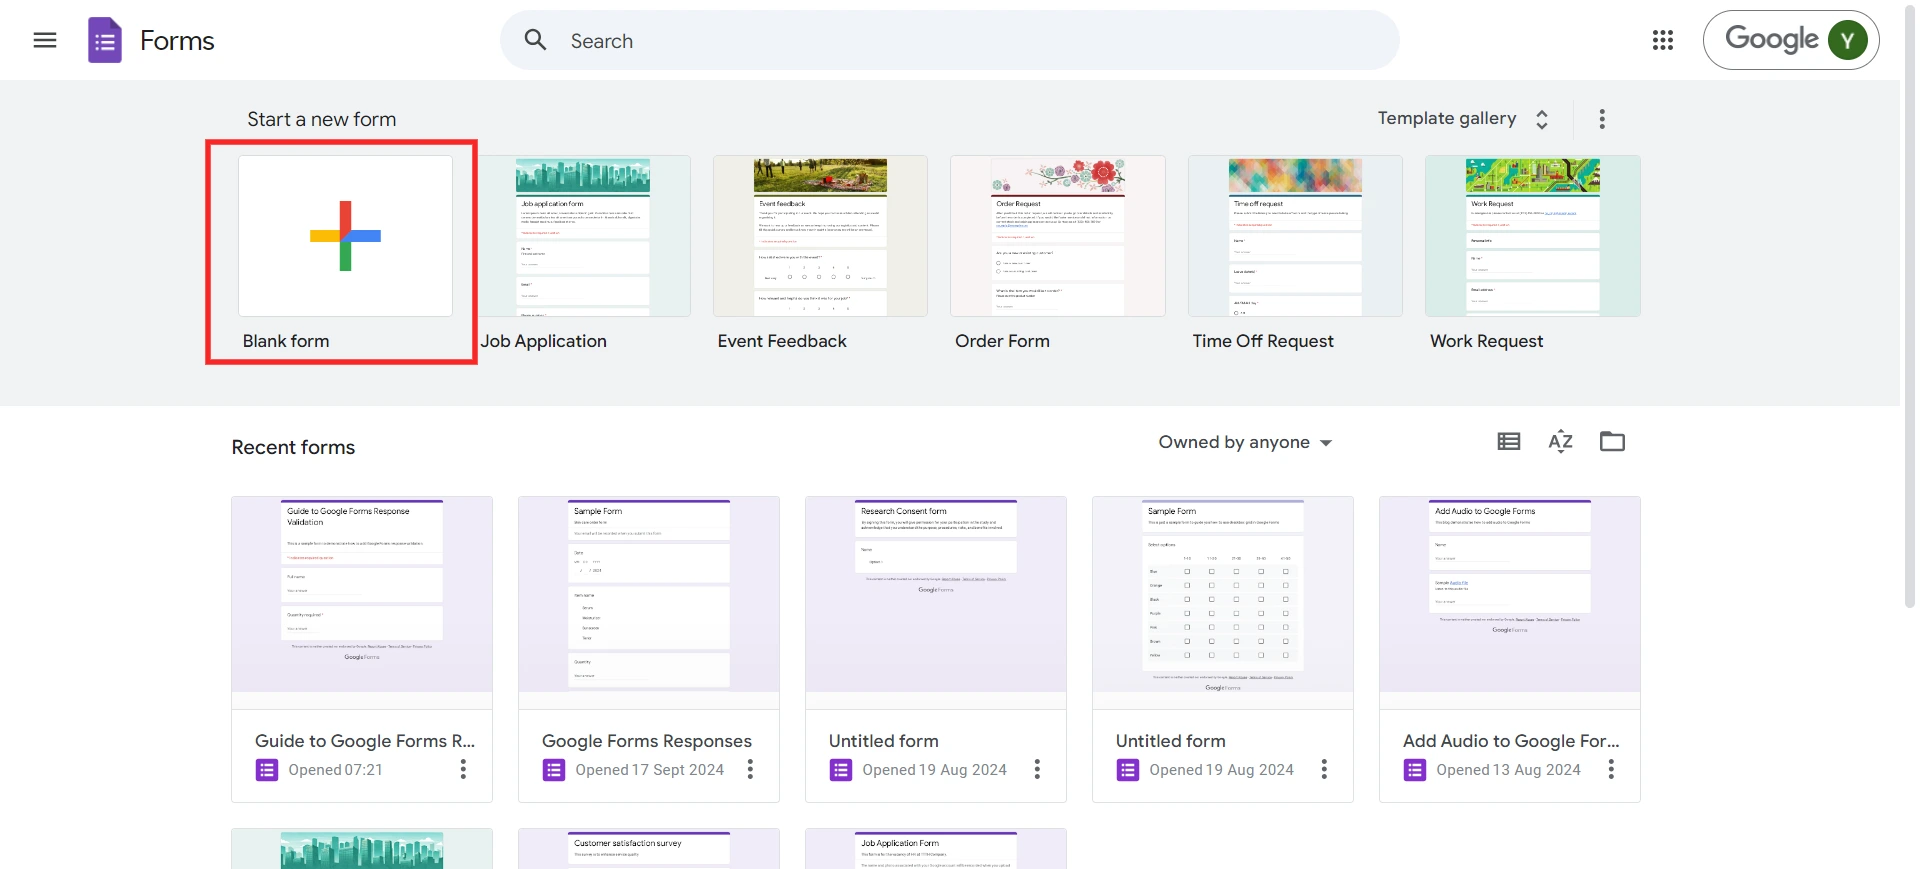Open the Owned by anyone dropdown
Image resolution: width=1920 pixels, height=869 pixels.
click(x=1245, y=442)
